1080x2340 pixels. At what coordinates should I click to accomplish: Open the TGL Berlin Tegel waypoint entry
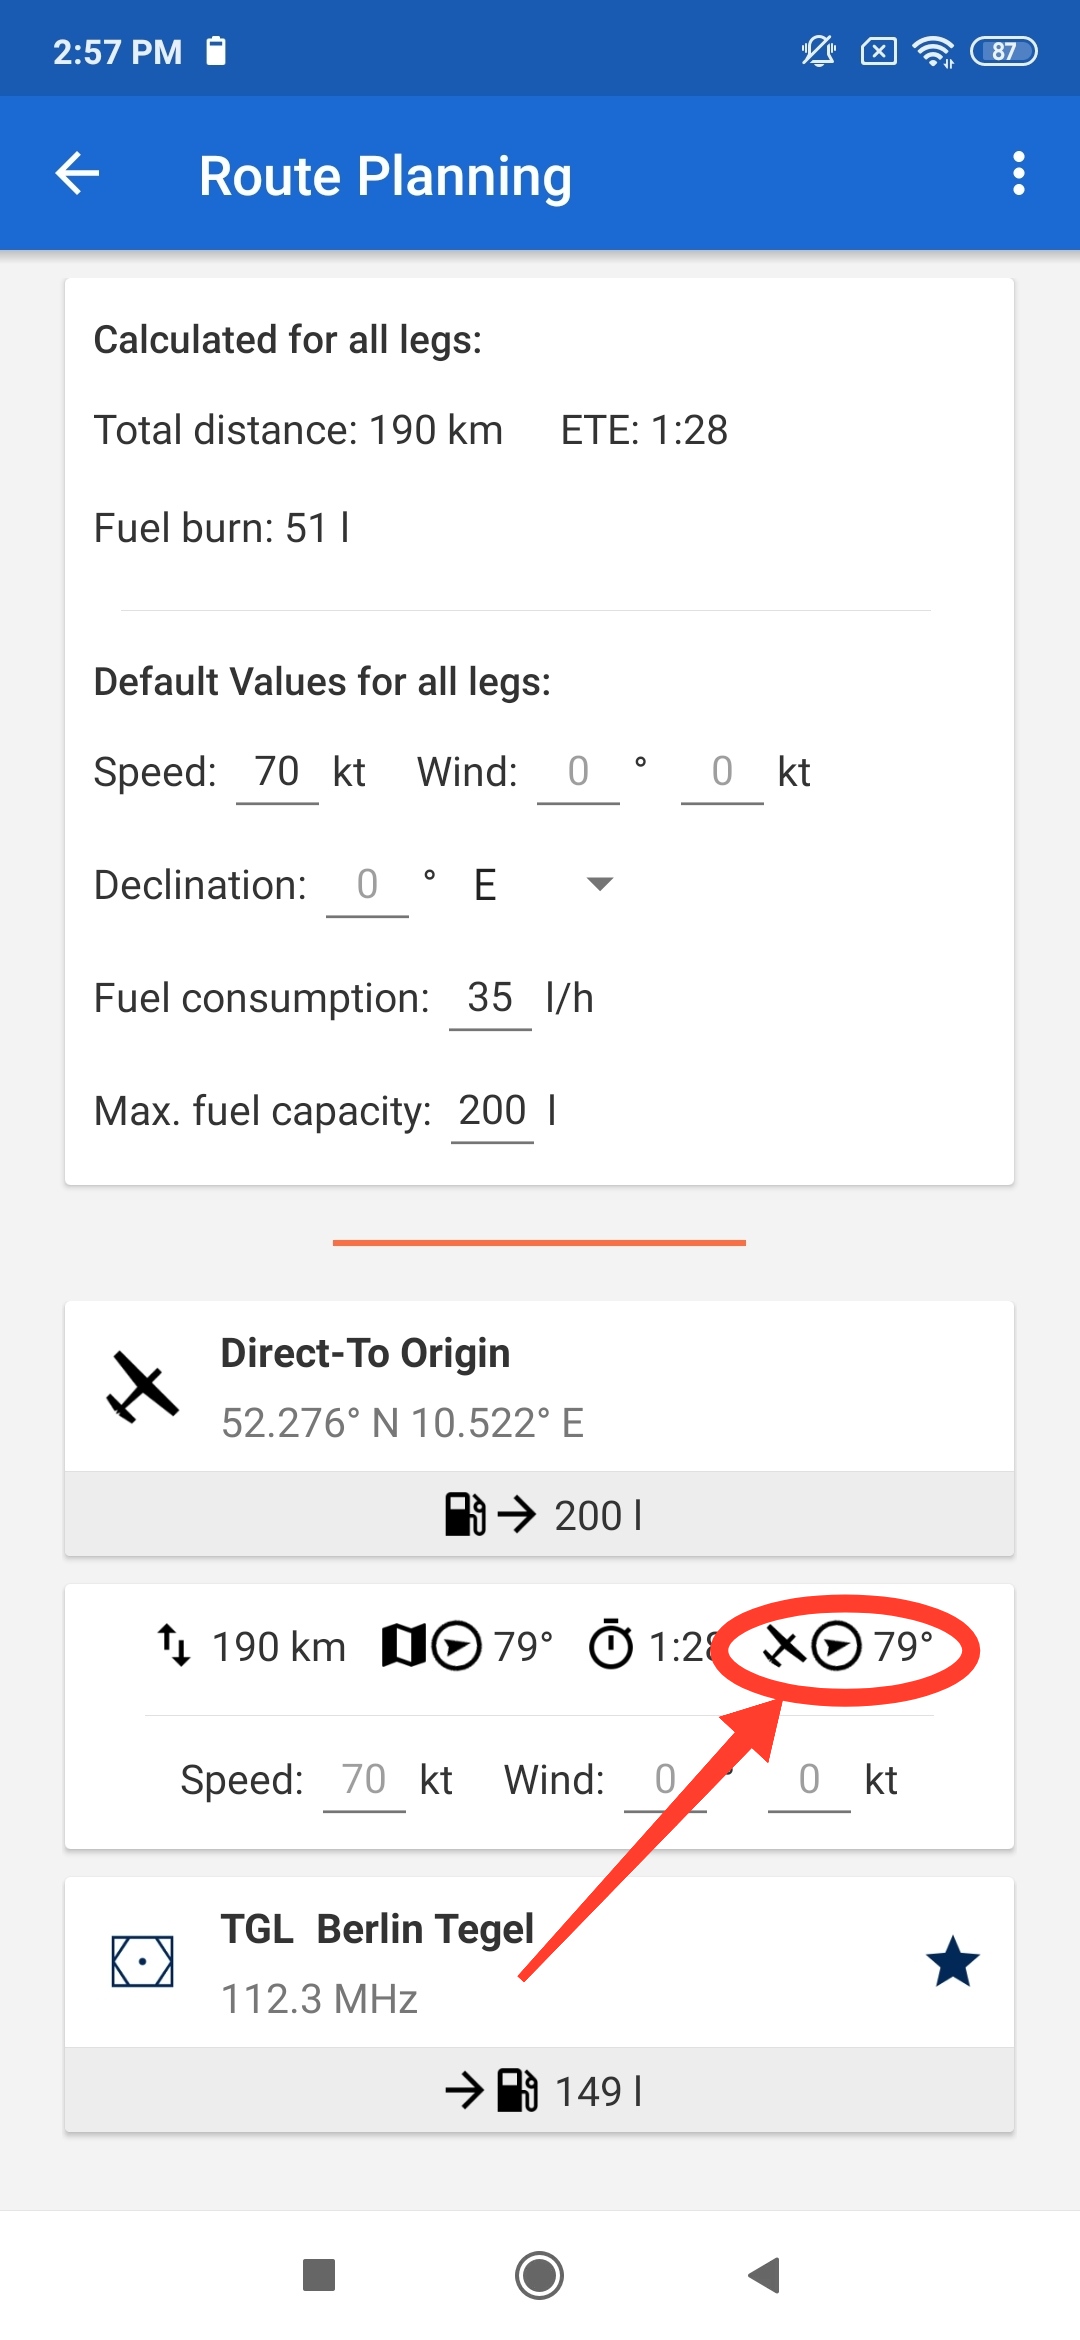point(539,1962)
